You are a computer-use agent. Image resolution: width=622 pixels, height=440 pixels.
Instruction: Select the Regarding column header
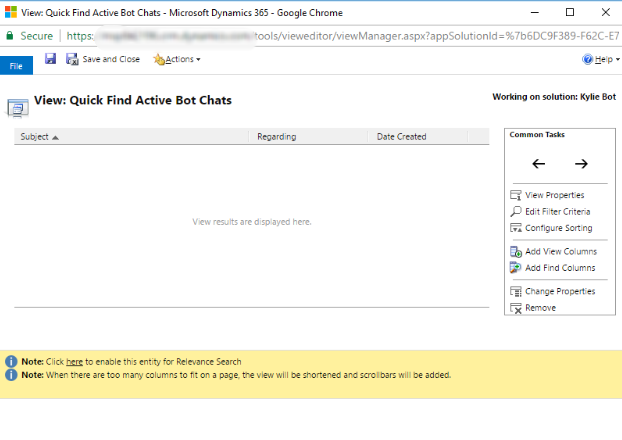tap(308, 136)
